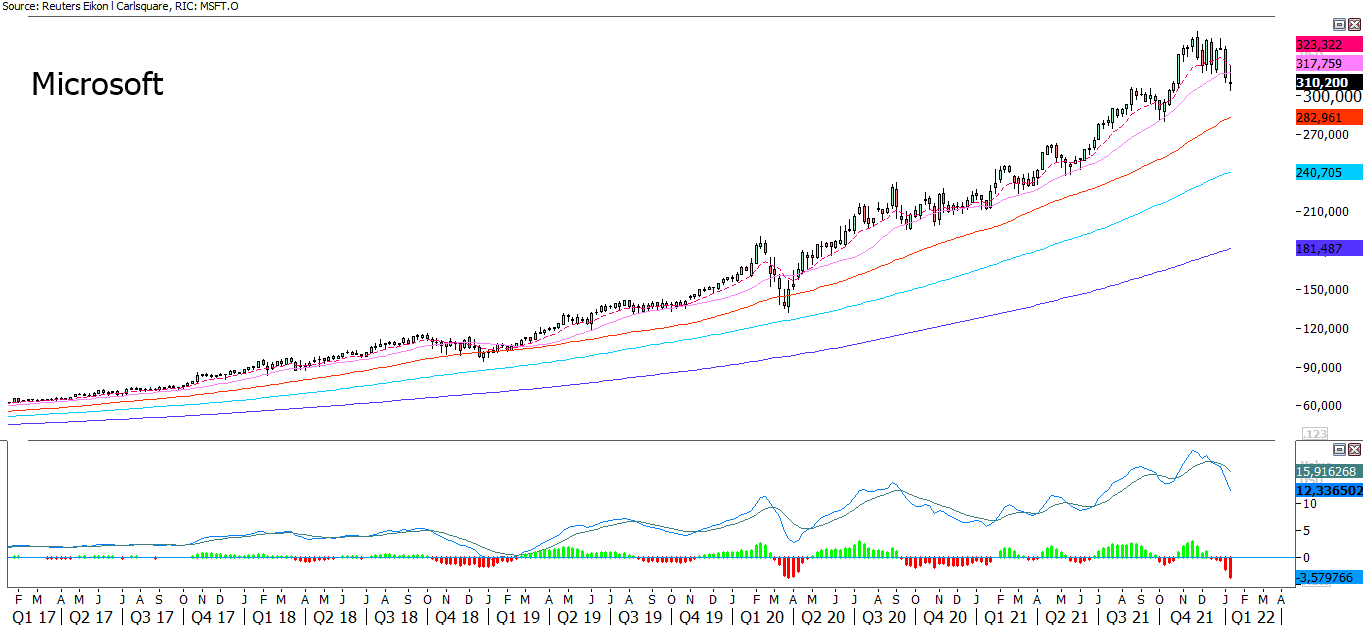Select the -3,579766 histogram value label

(1328, 577)
